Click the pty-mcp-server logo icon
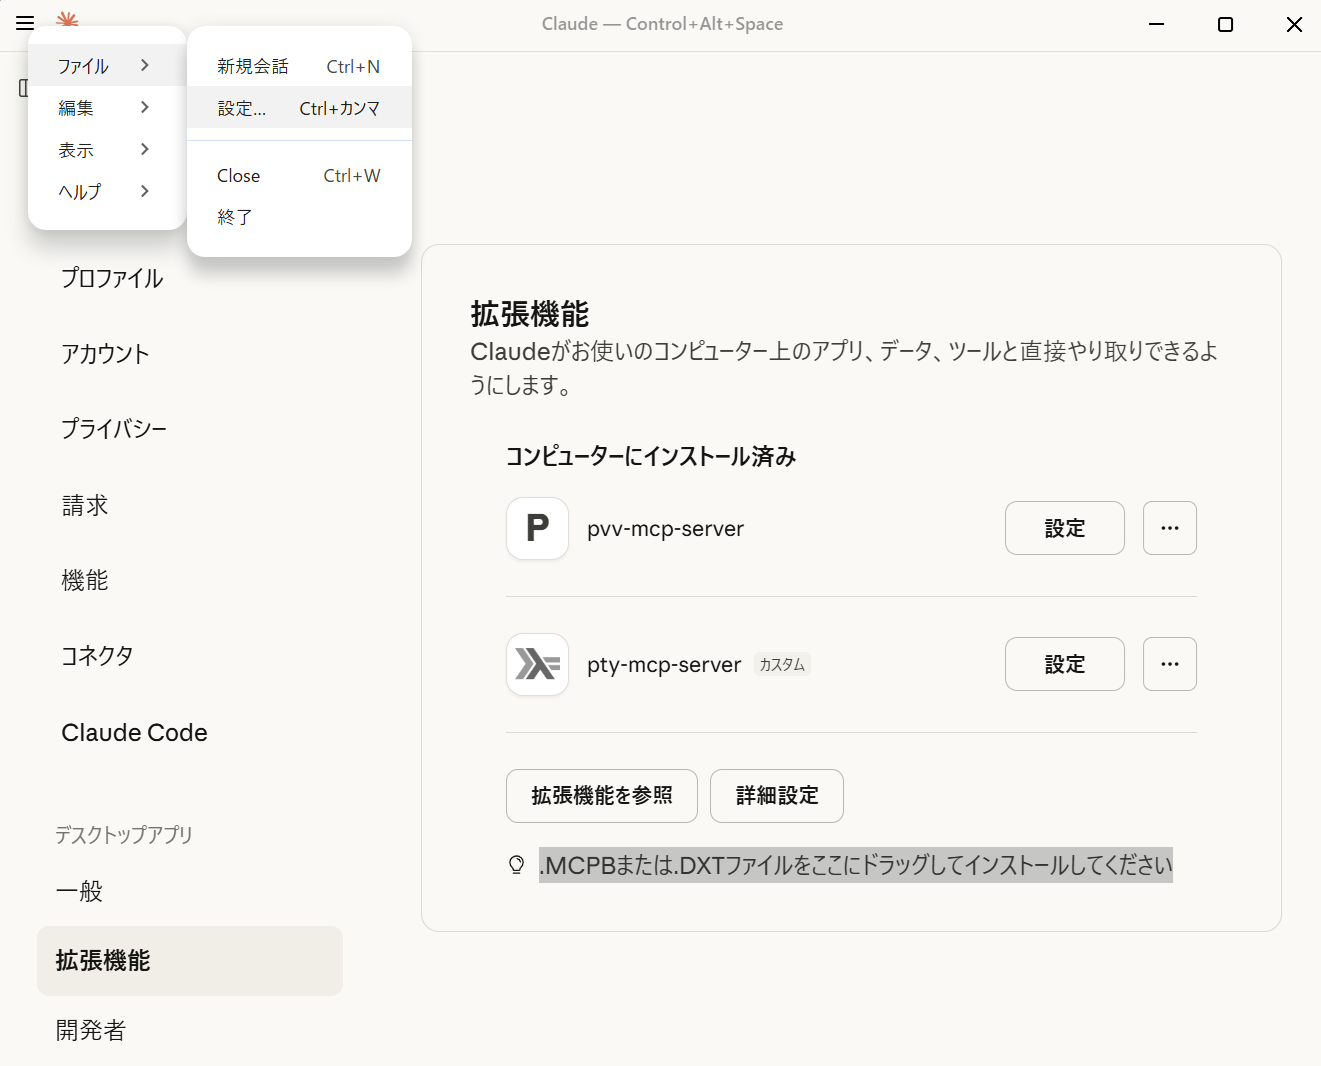Viewport: 1321px width, 1066px height. pos(537,664)
